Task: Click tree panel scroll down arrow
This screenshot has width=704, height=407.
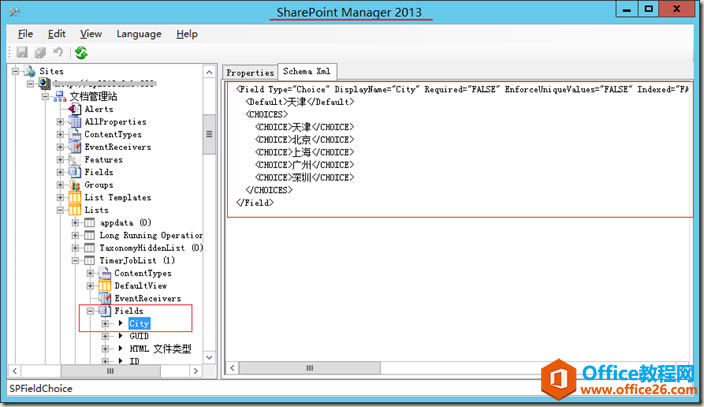Action: [x=209, y=358]
